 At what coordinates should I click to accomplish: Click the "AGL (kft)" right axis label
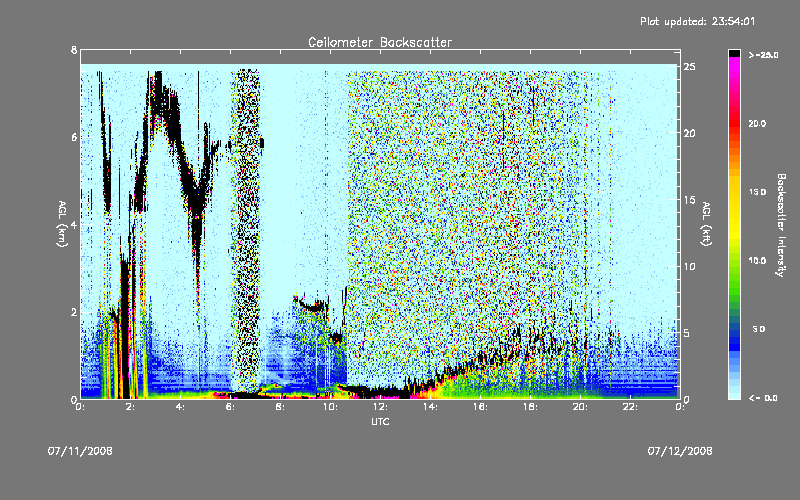coord(706,224)
